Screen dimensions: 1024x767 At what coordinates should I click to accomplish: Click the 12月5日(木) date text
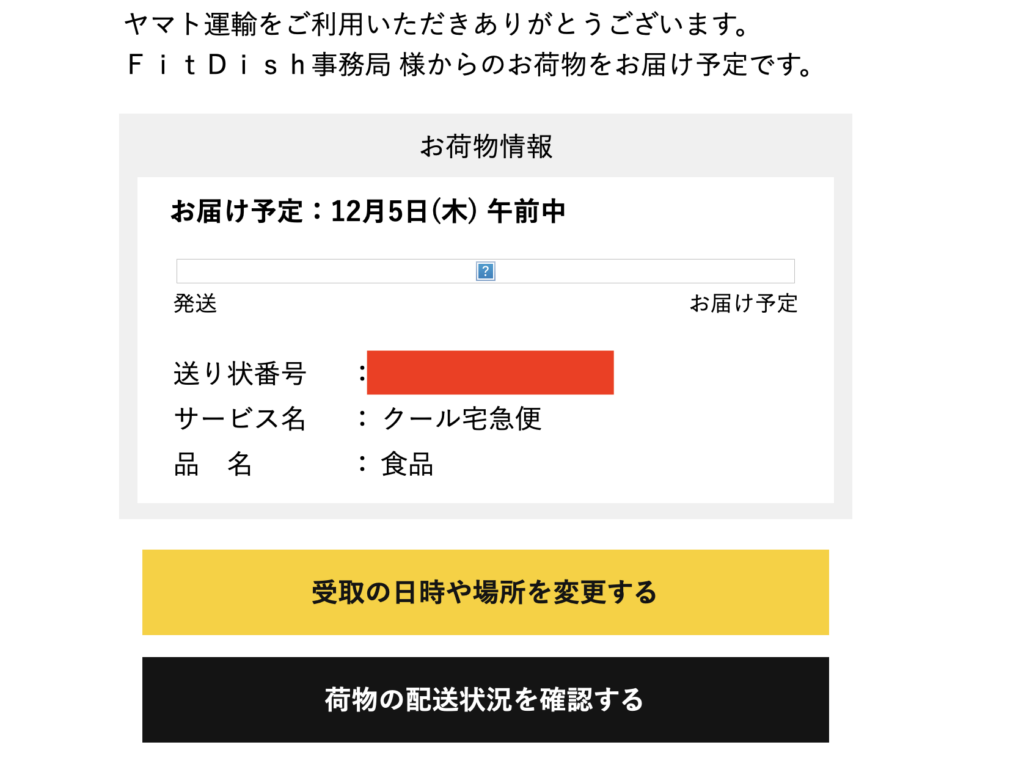(x=404, y=211)
